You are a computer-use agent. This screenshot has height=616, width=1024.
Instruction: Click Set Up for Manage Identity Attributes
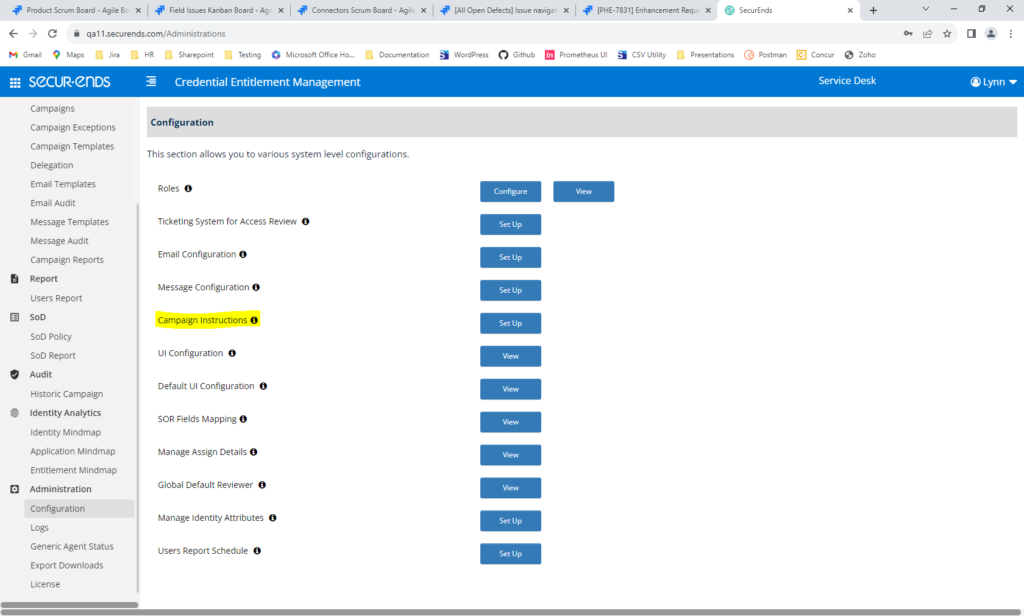[x=511, y=521]
